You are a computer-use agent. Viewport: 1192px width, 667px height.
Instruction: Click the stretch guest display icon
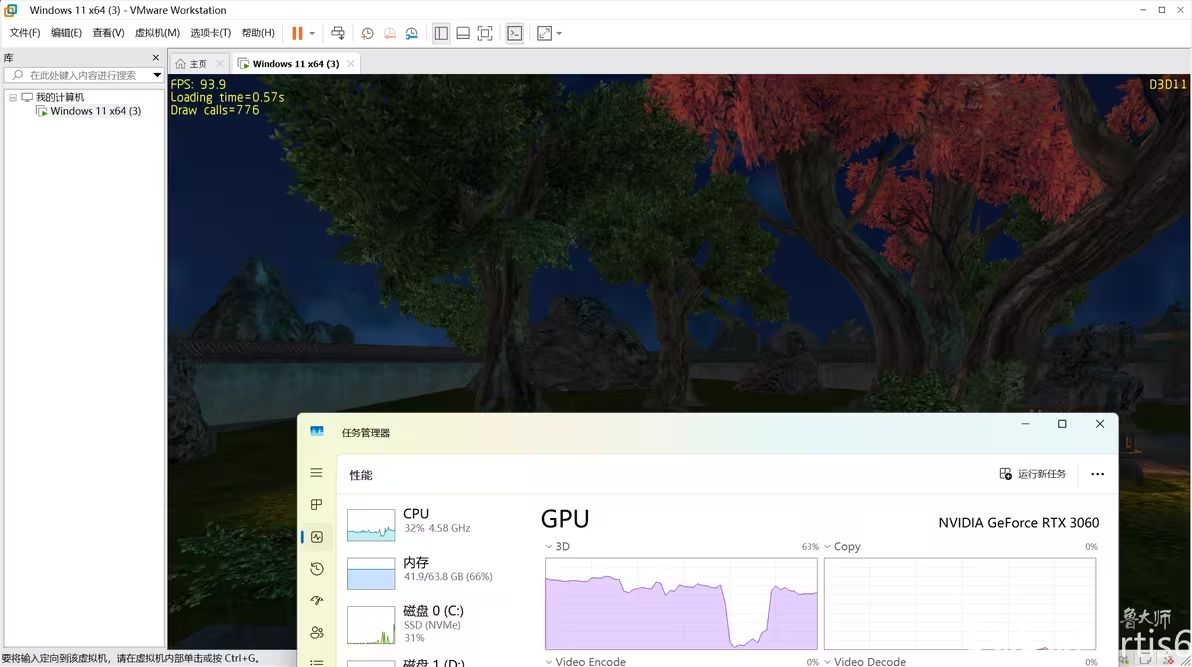544,33
